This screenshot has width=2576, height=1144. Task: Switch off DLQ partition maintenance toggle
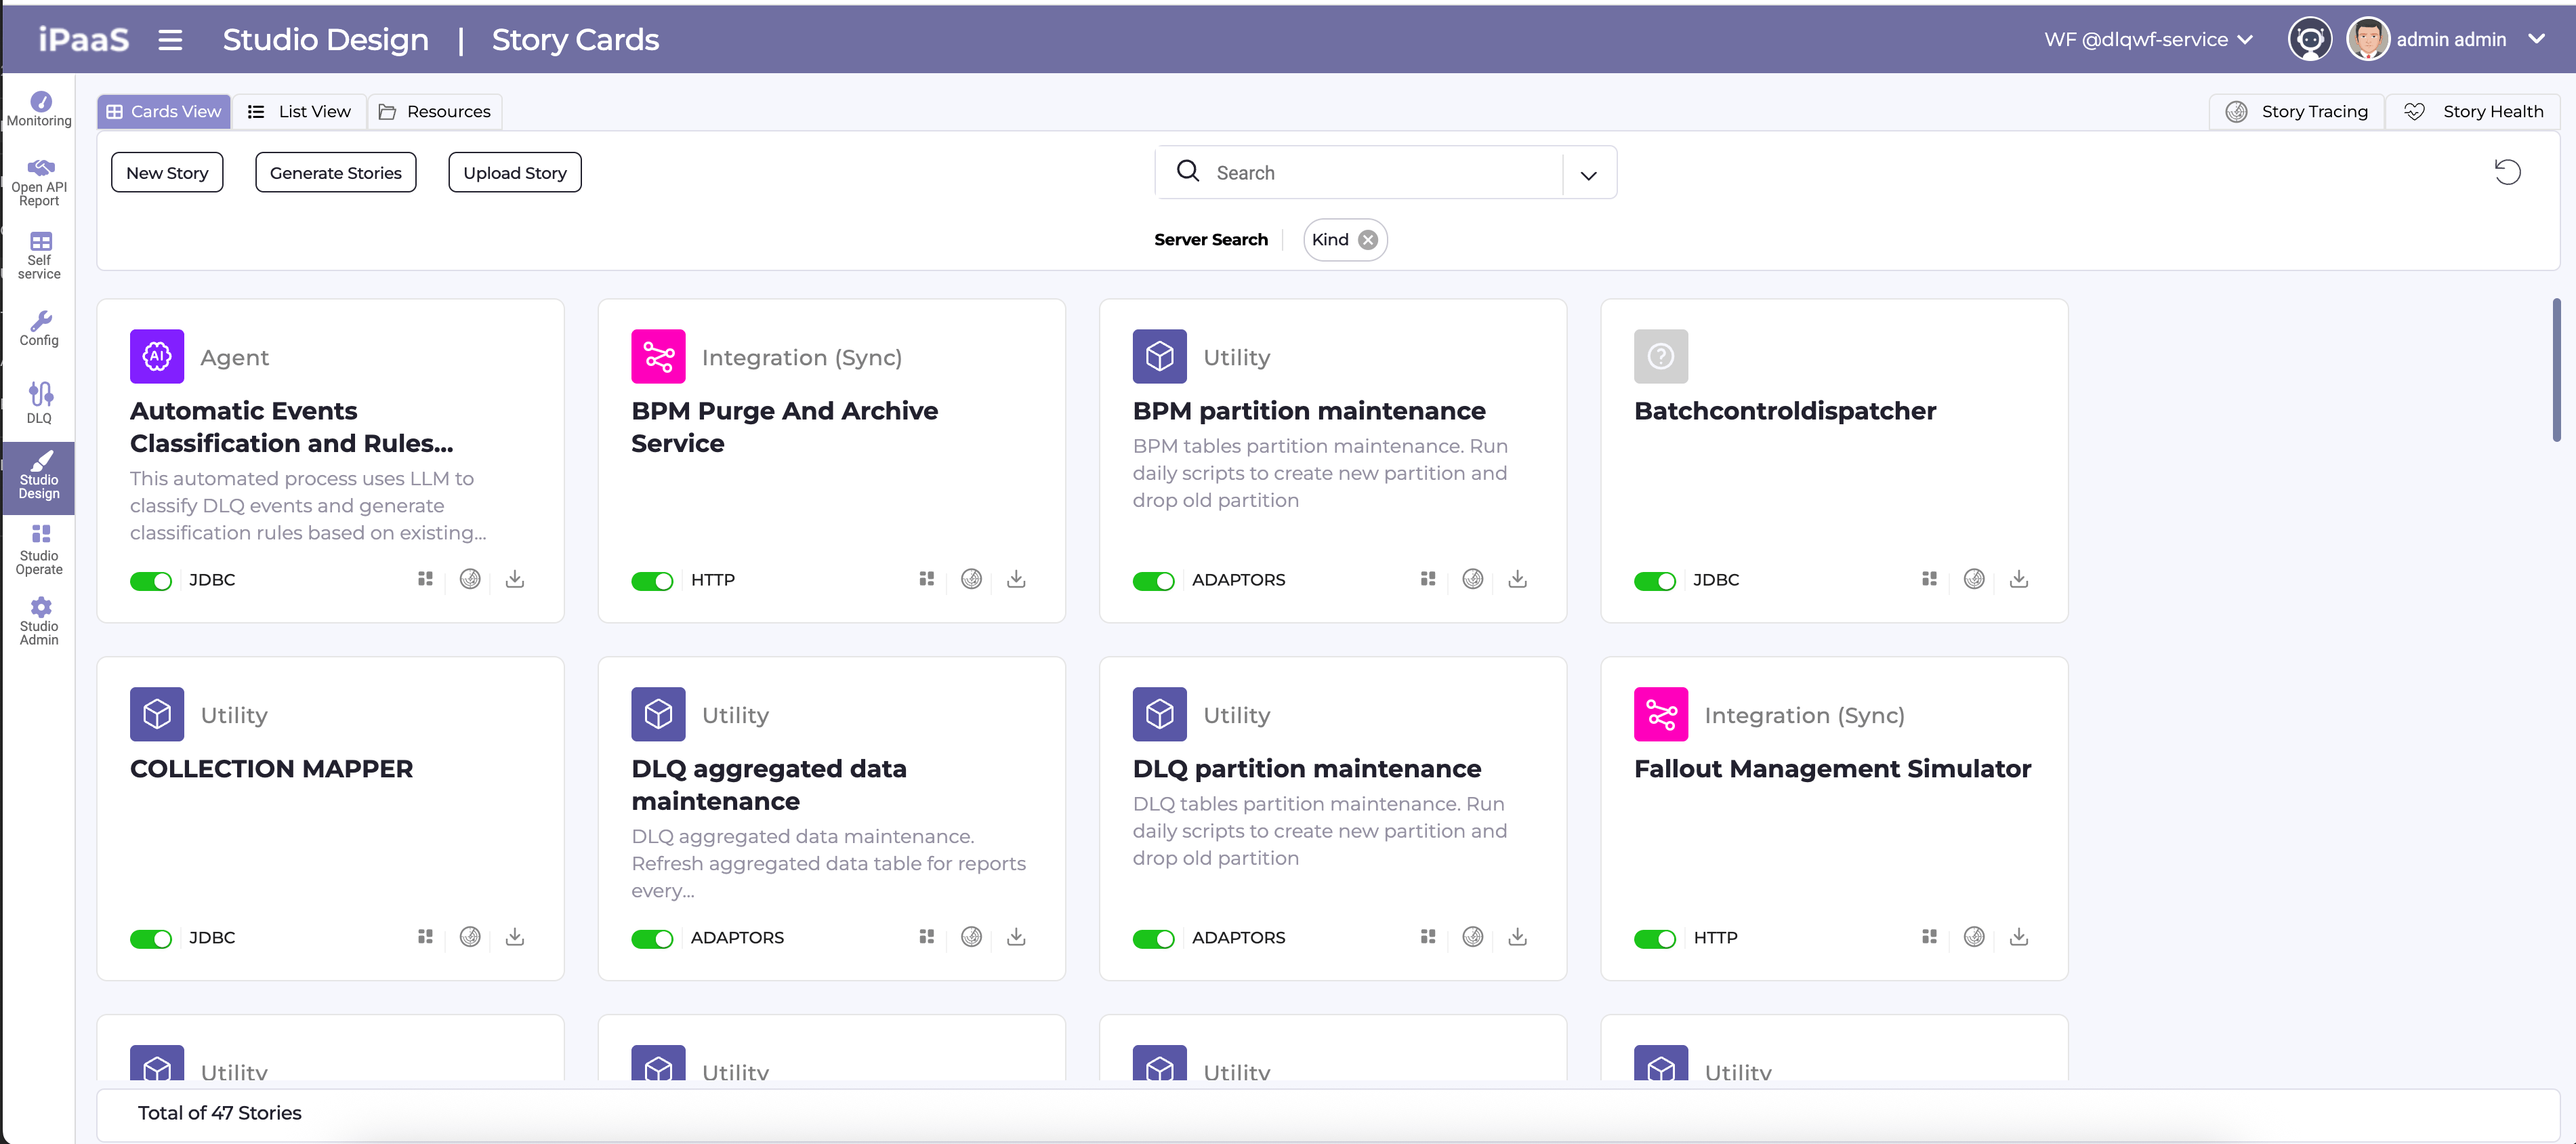[1153, 939]
